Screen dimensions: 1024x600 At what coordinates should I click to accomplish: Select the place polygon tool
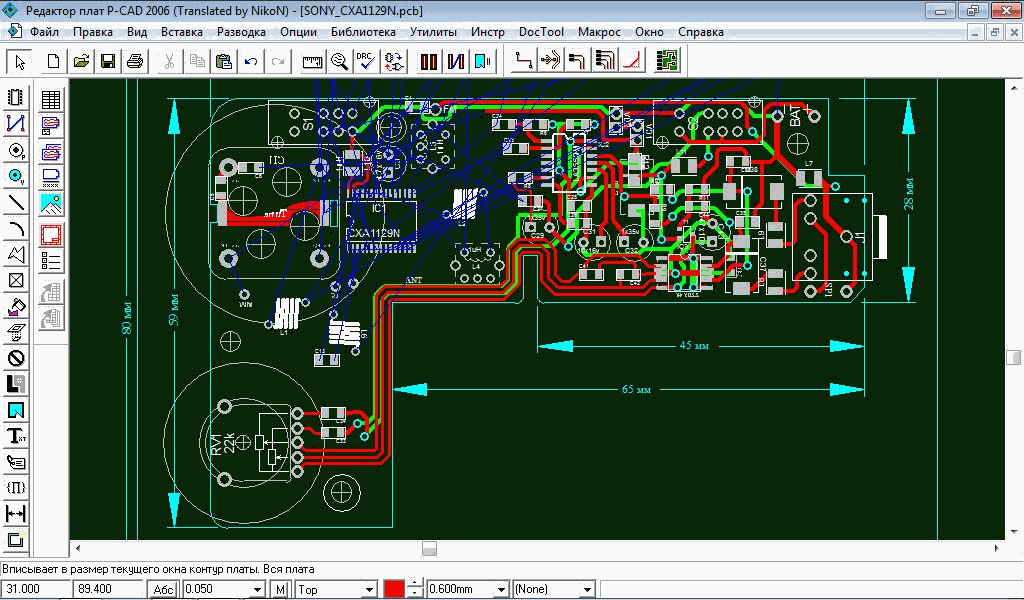coord(16,254)
